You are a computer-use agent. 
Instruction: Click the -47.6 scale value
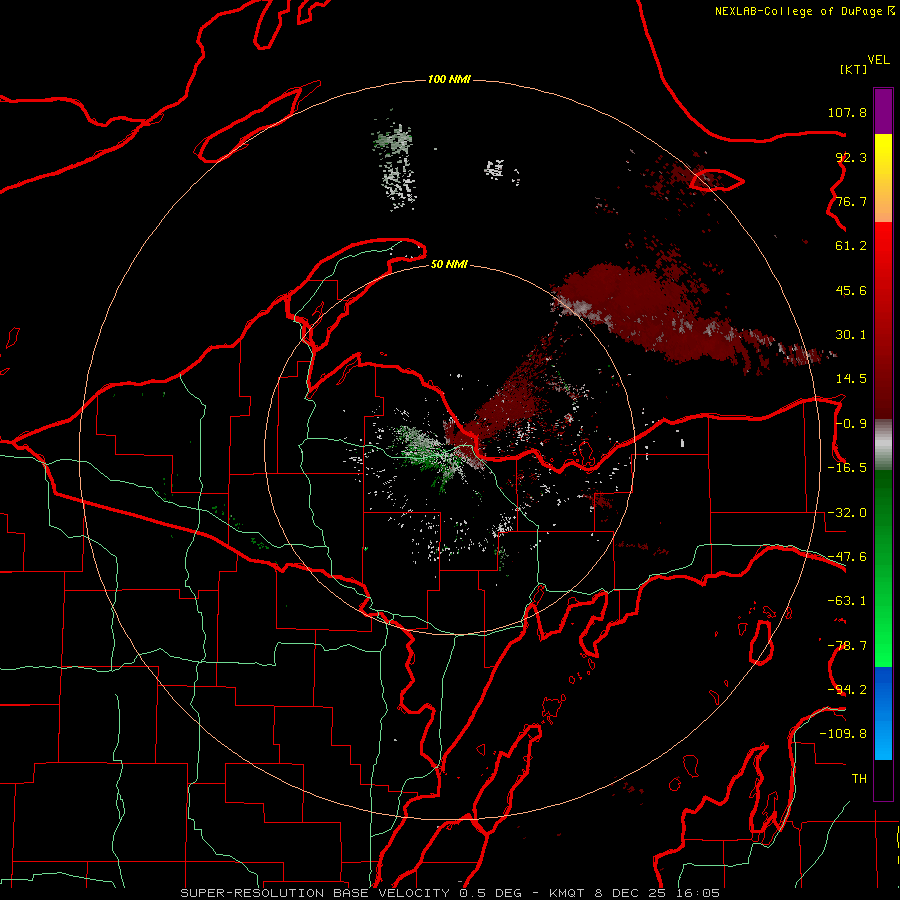pos(847,557)
